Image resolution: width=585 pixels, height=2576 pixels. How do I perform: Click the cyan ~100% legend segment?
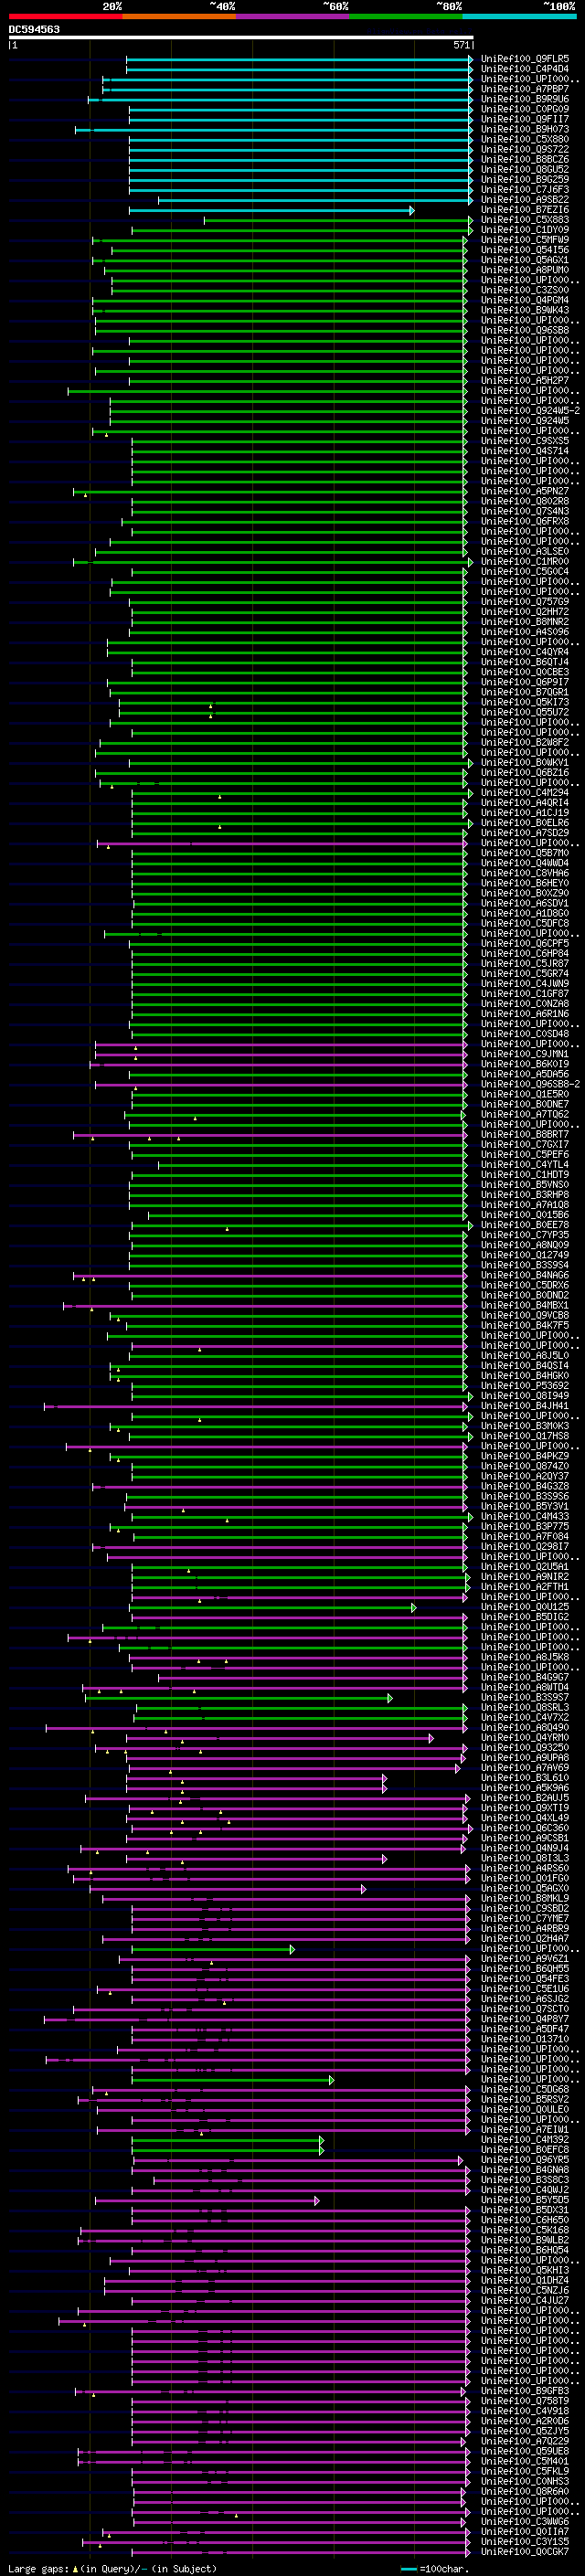(519, 16)
